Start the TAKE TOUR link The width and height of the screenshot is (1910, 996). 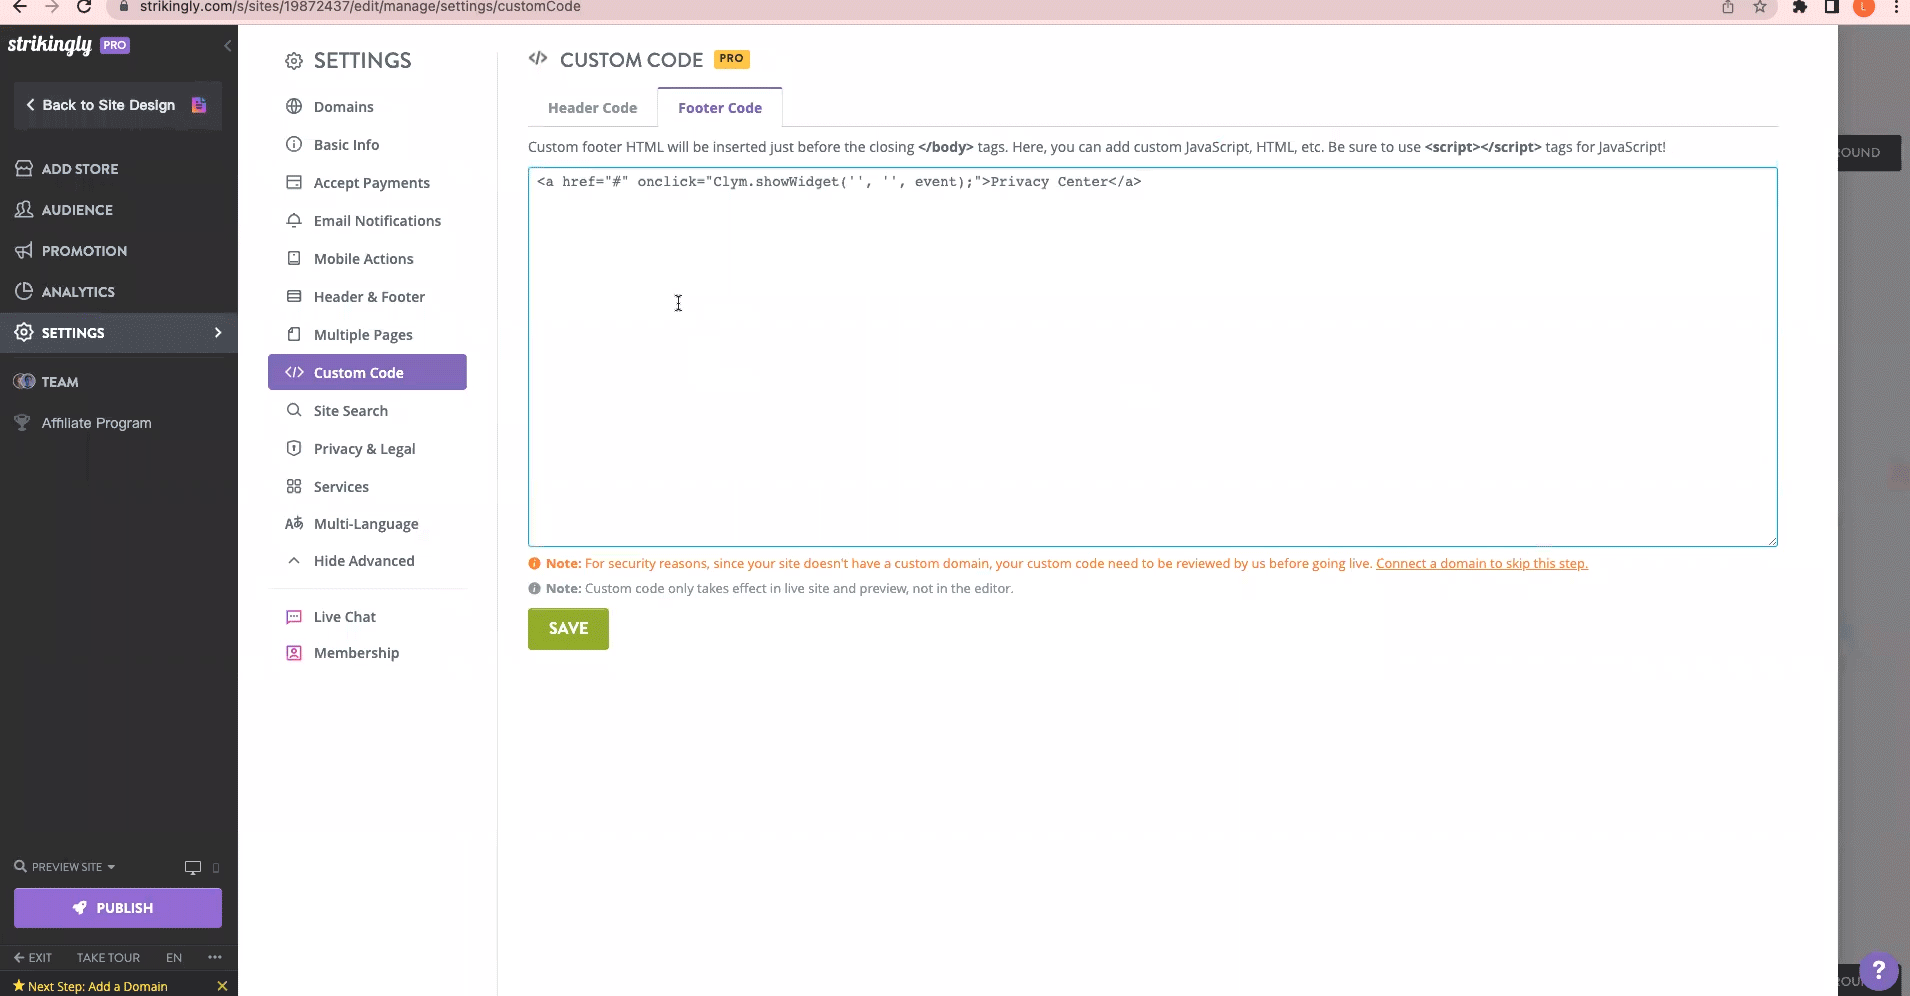pos(108,958)
